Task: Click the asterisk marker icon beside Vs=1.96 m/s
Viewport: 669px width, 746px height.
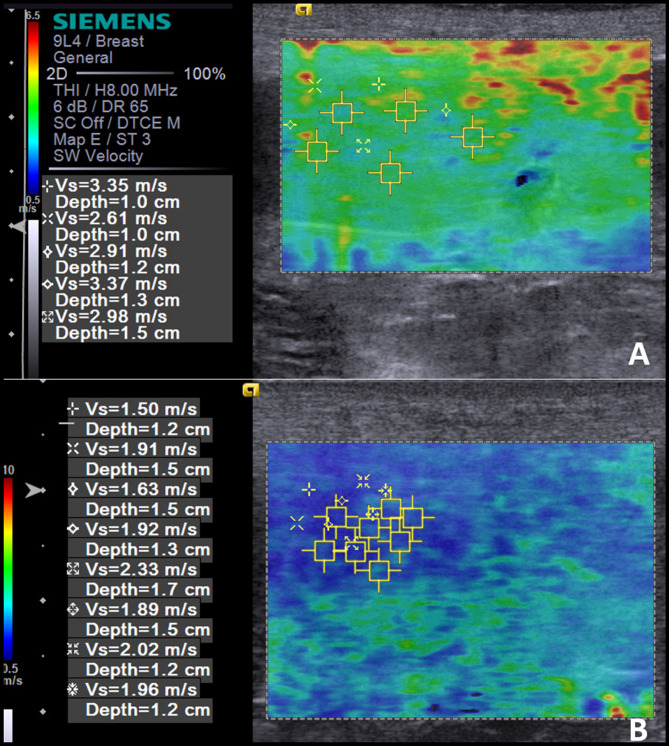Action: click(x=73, y=689)
